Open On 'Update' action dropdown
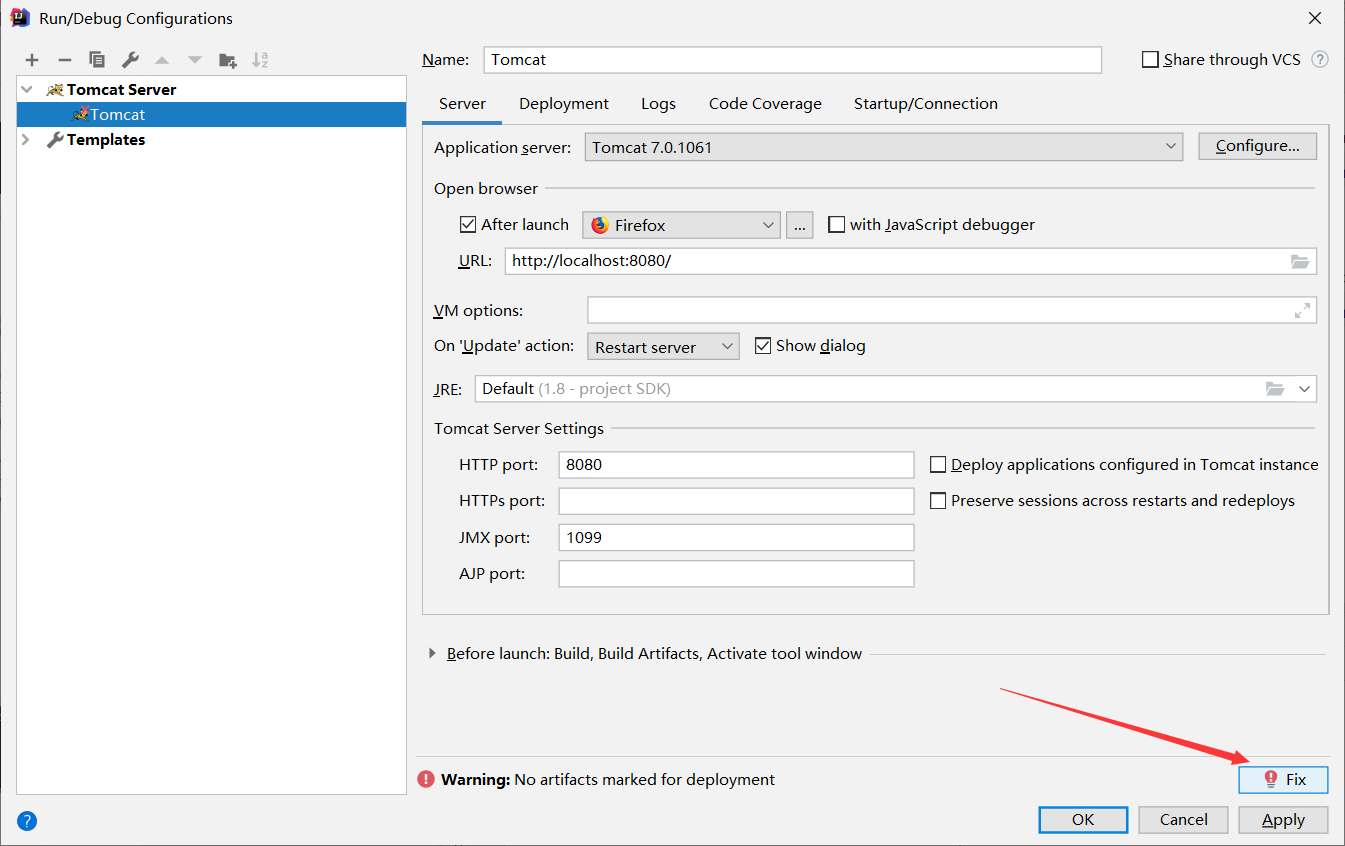1345x846 pixels. click(663, 347)
